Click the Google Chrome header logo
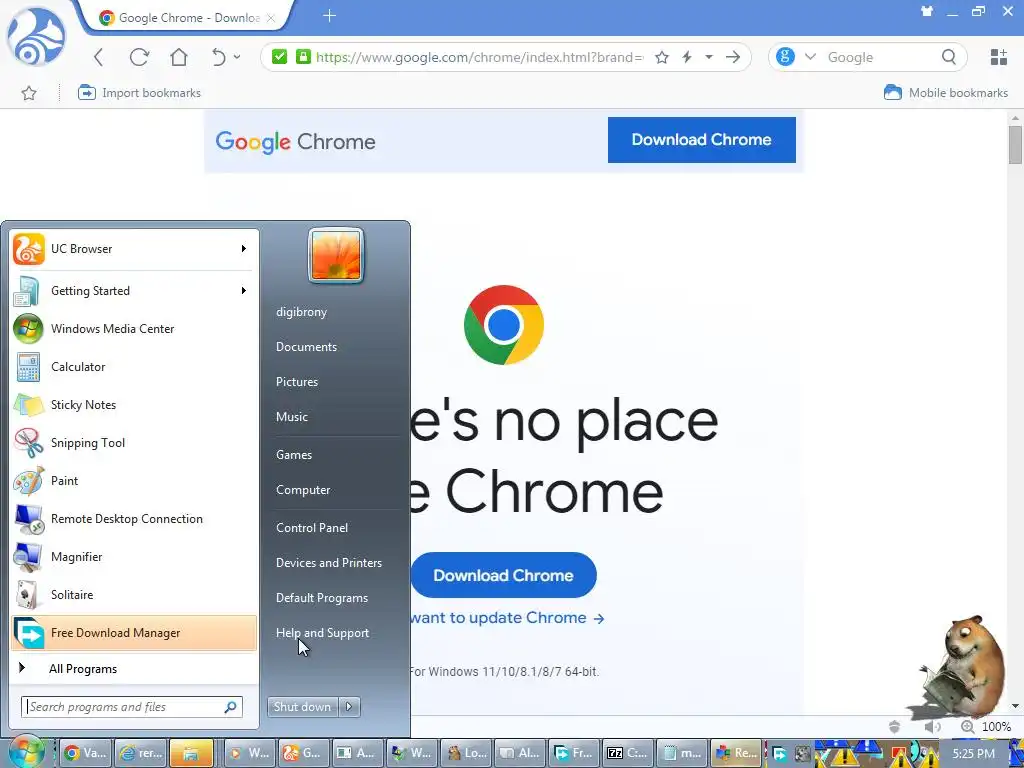1024x768 pixels. coord(296,142)
